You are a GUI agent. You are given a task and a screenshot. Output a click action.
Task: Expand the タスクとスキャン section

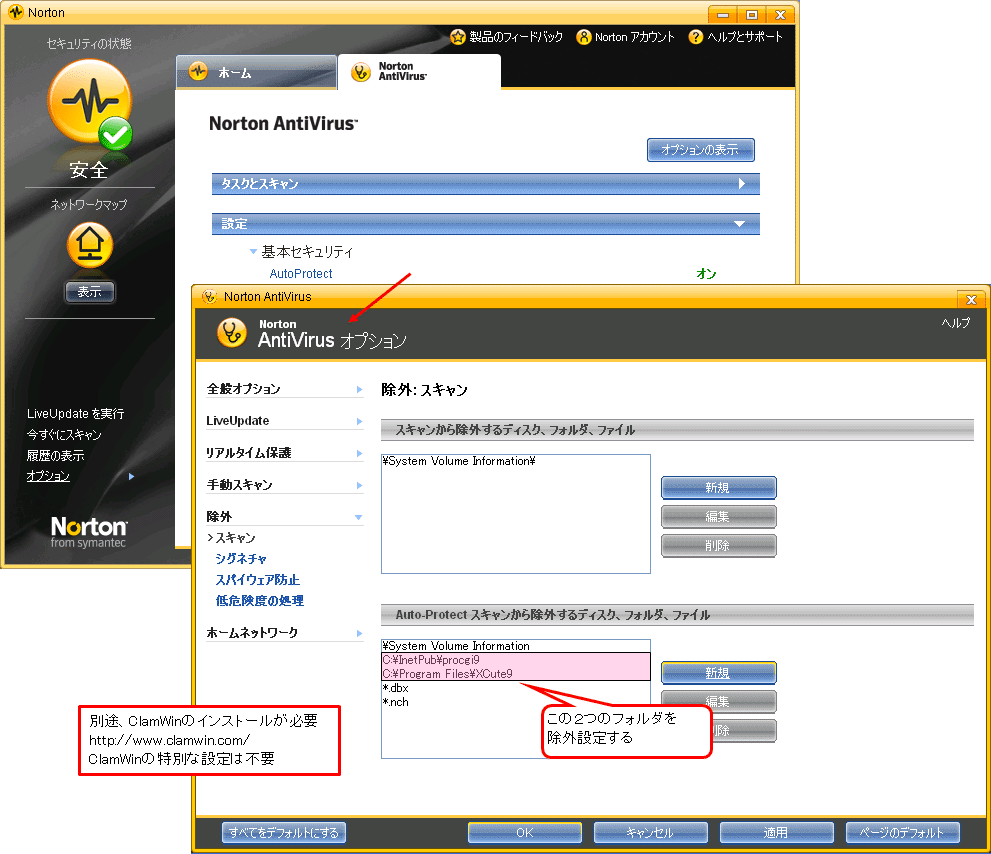(485, 184)
